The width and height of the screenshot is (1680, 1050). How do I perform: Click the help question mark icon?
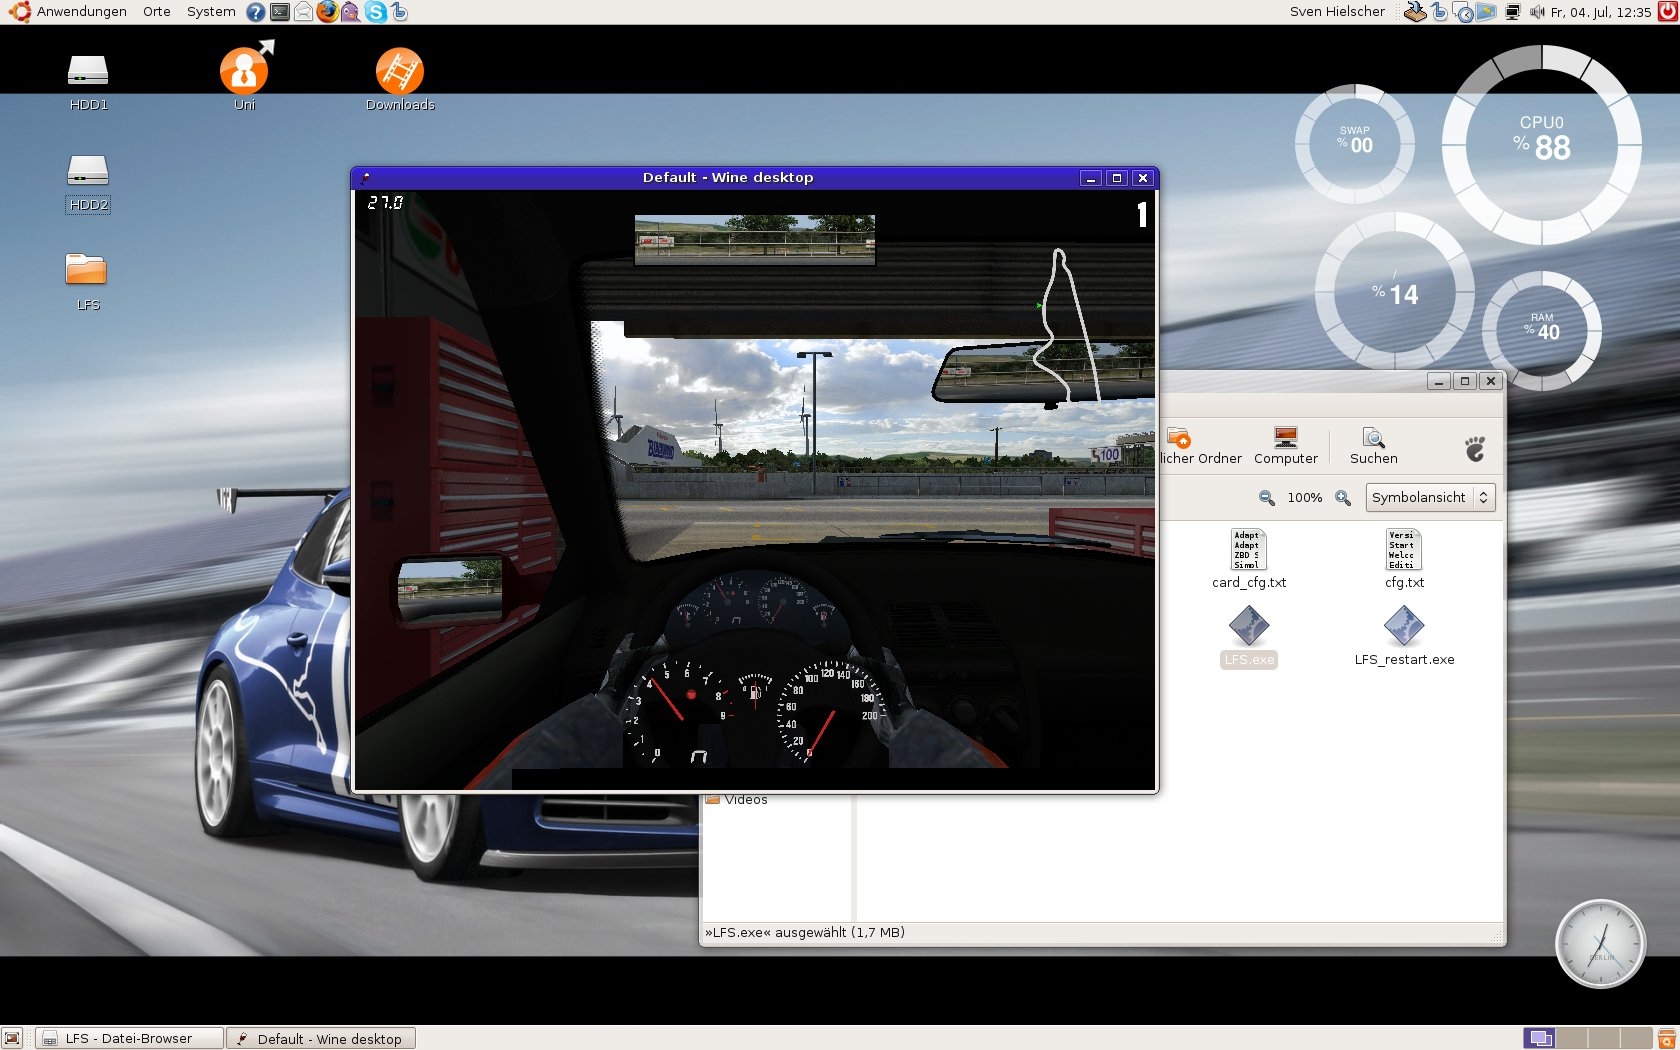tap(256, 12)
